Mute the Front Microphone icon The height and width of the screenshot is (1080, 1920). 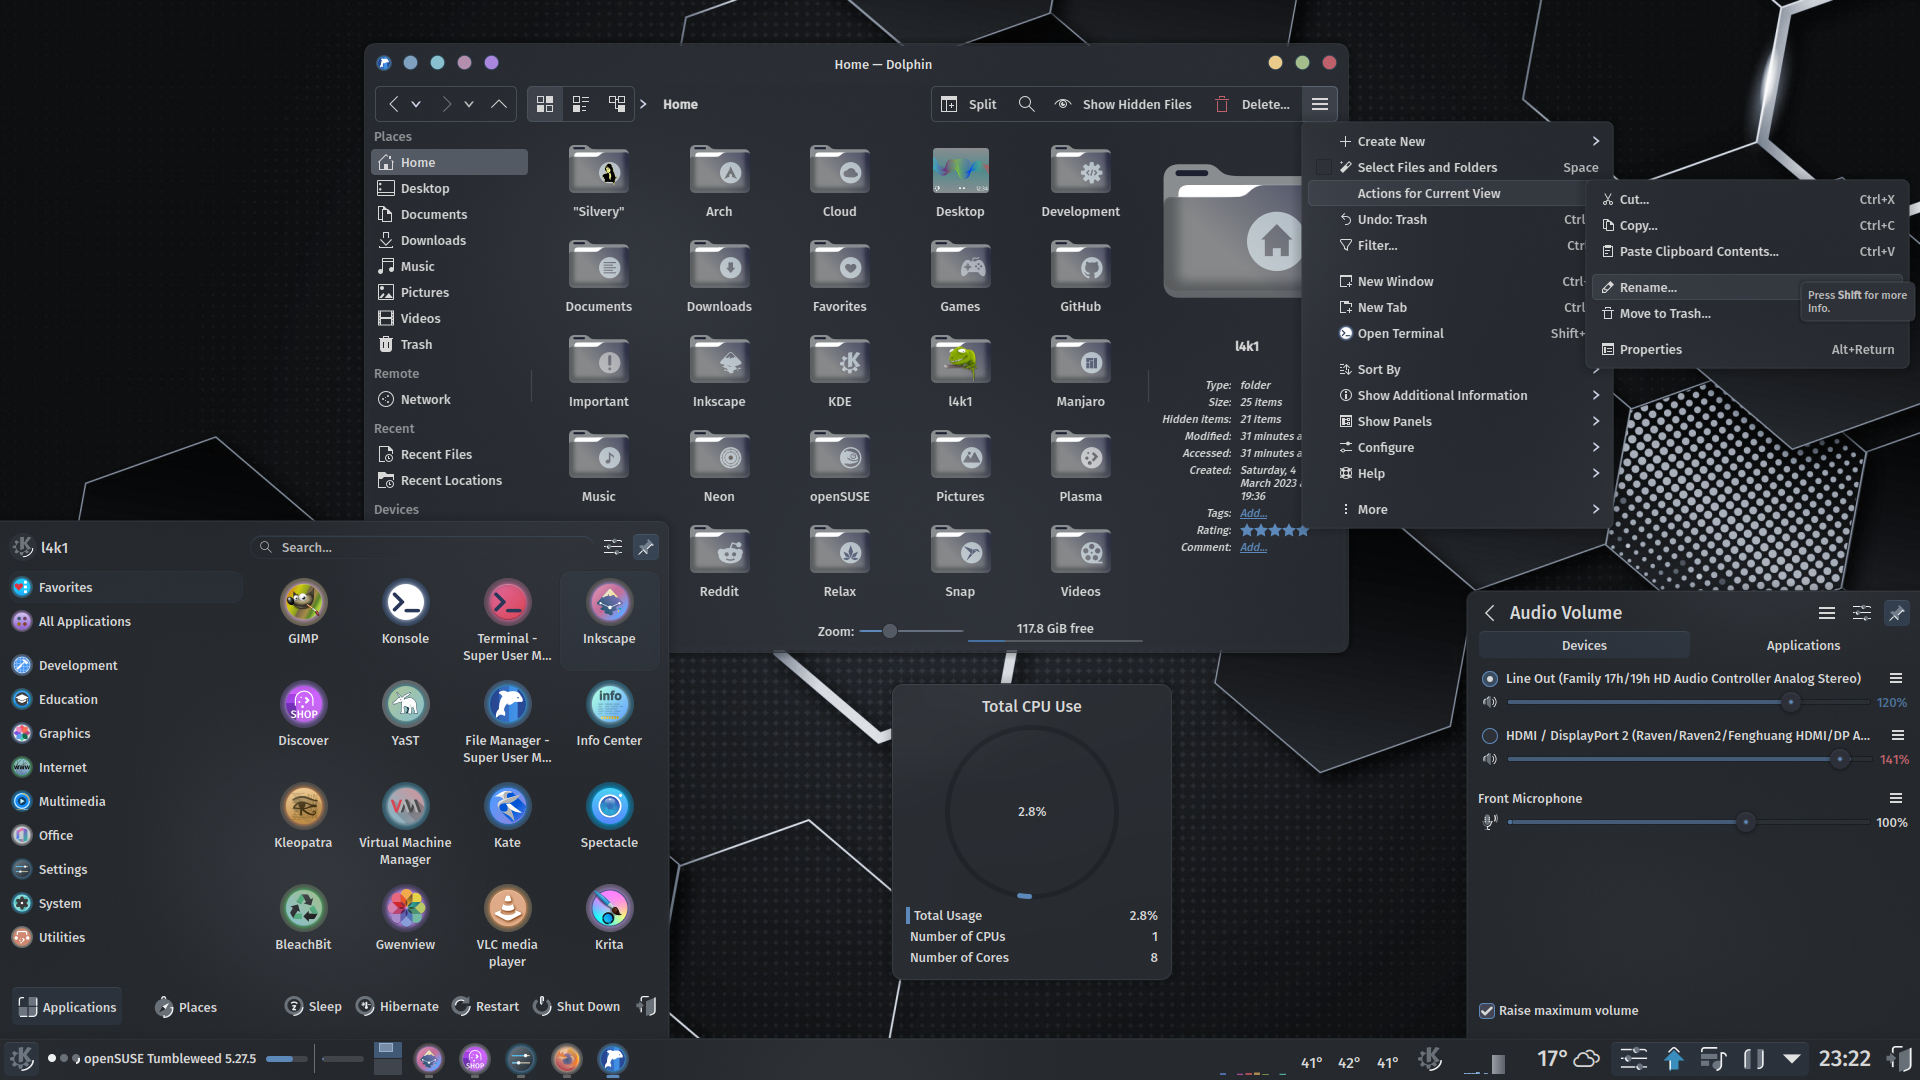coord(1490,822)
